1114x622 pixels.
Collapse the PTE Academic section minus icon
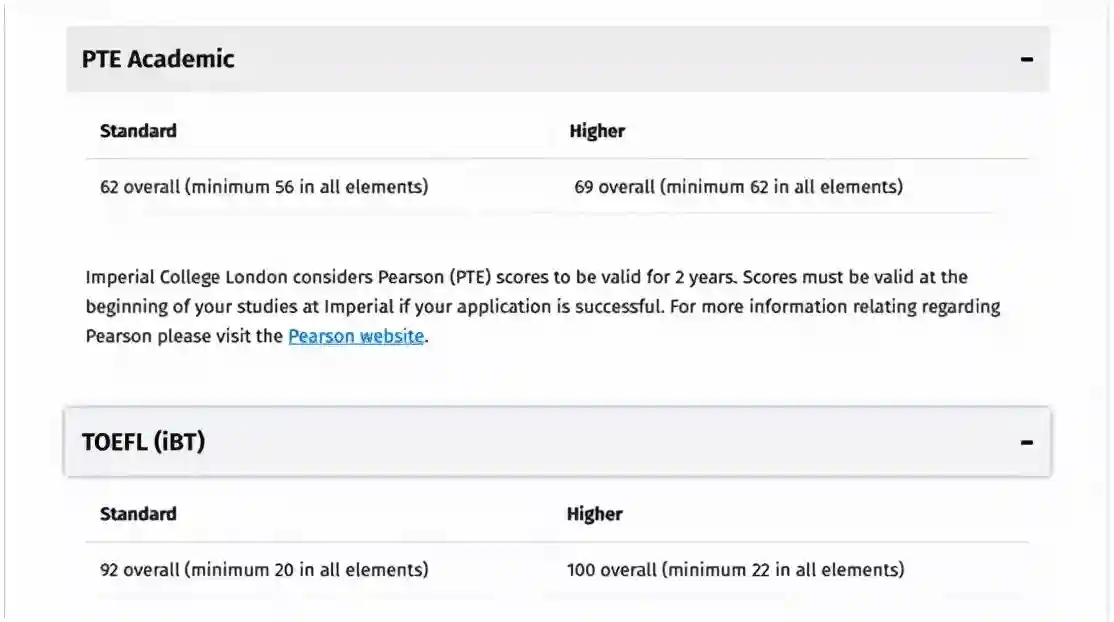click(1026, 60)
